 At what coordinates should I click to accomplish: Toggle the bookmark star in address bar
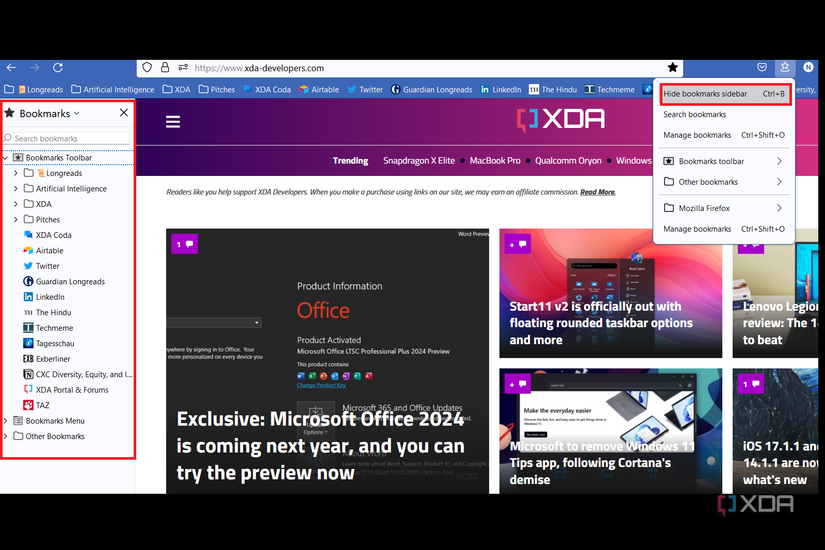[x=672, y=67]
